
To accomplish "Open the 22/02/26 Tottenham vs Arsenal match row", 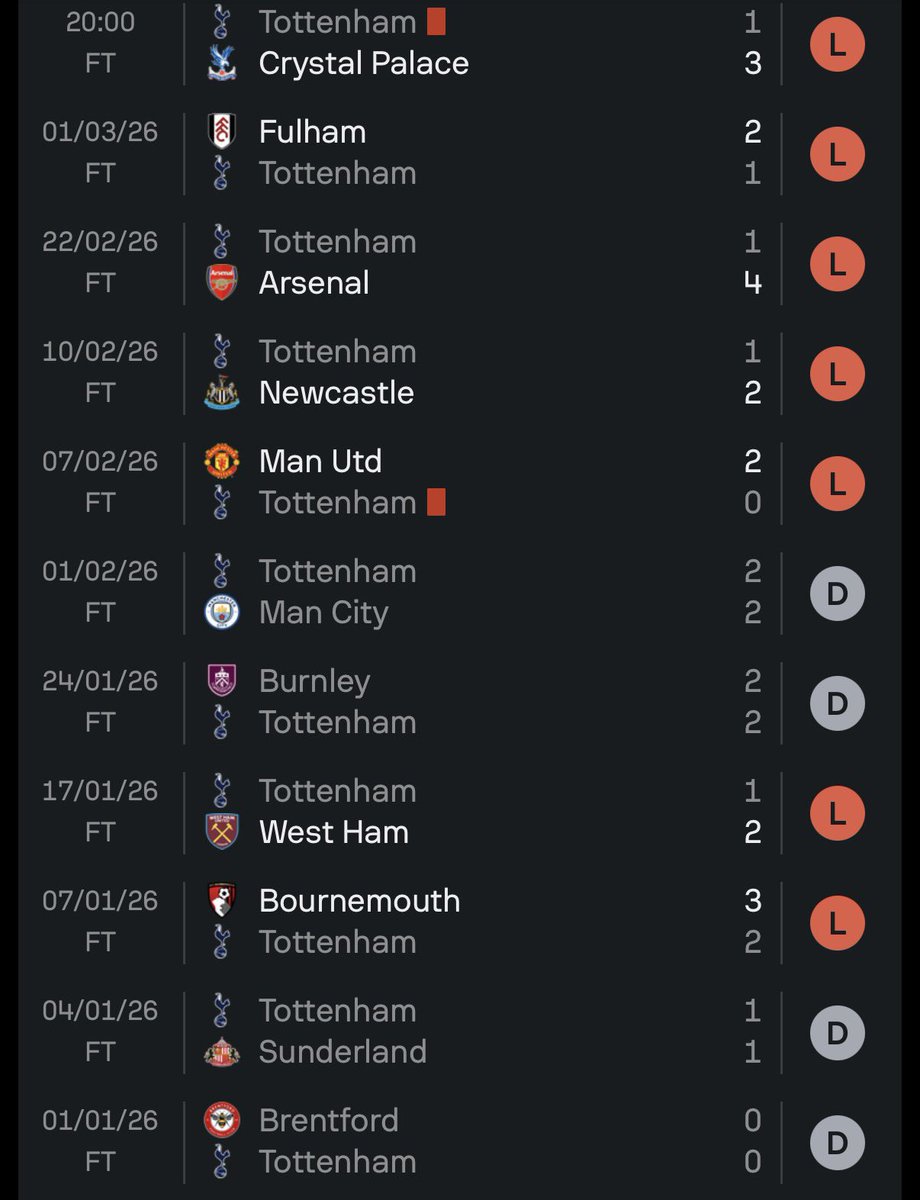I will pos(460,263).
